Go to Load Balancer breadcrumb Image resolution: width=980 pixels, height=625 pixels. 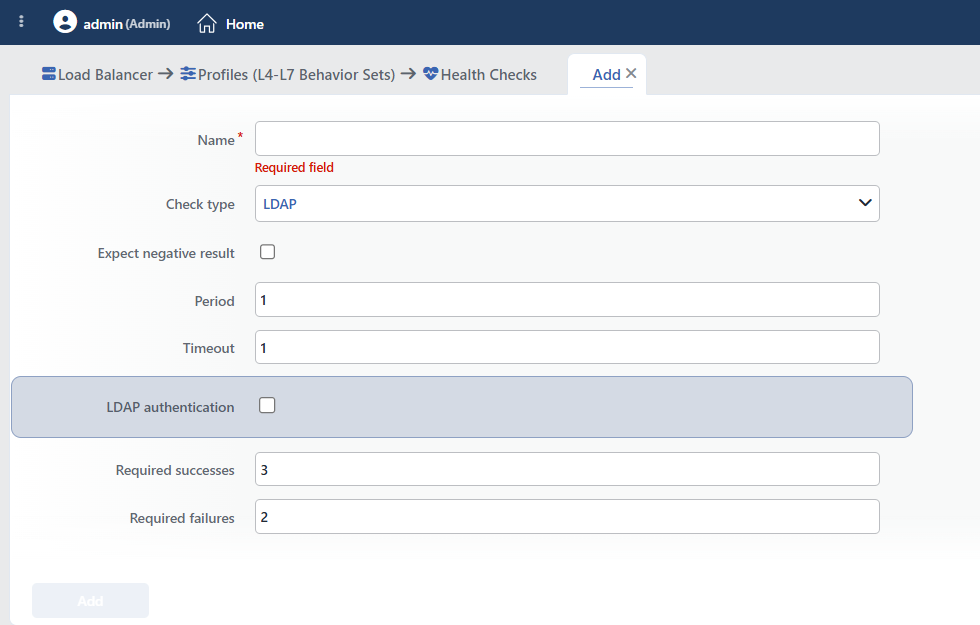tap(105, 74)
